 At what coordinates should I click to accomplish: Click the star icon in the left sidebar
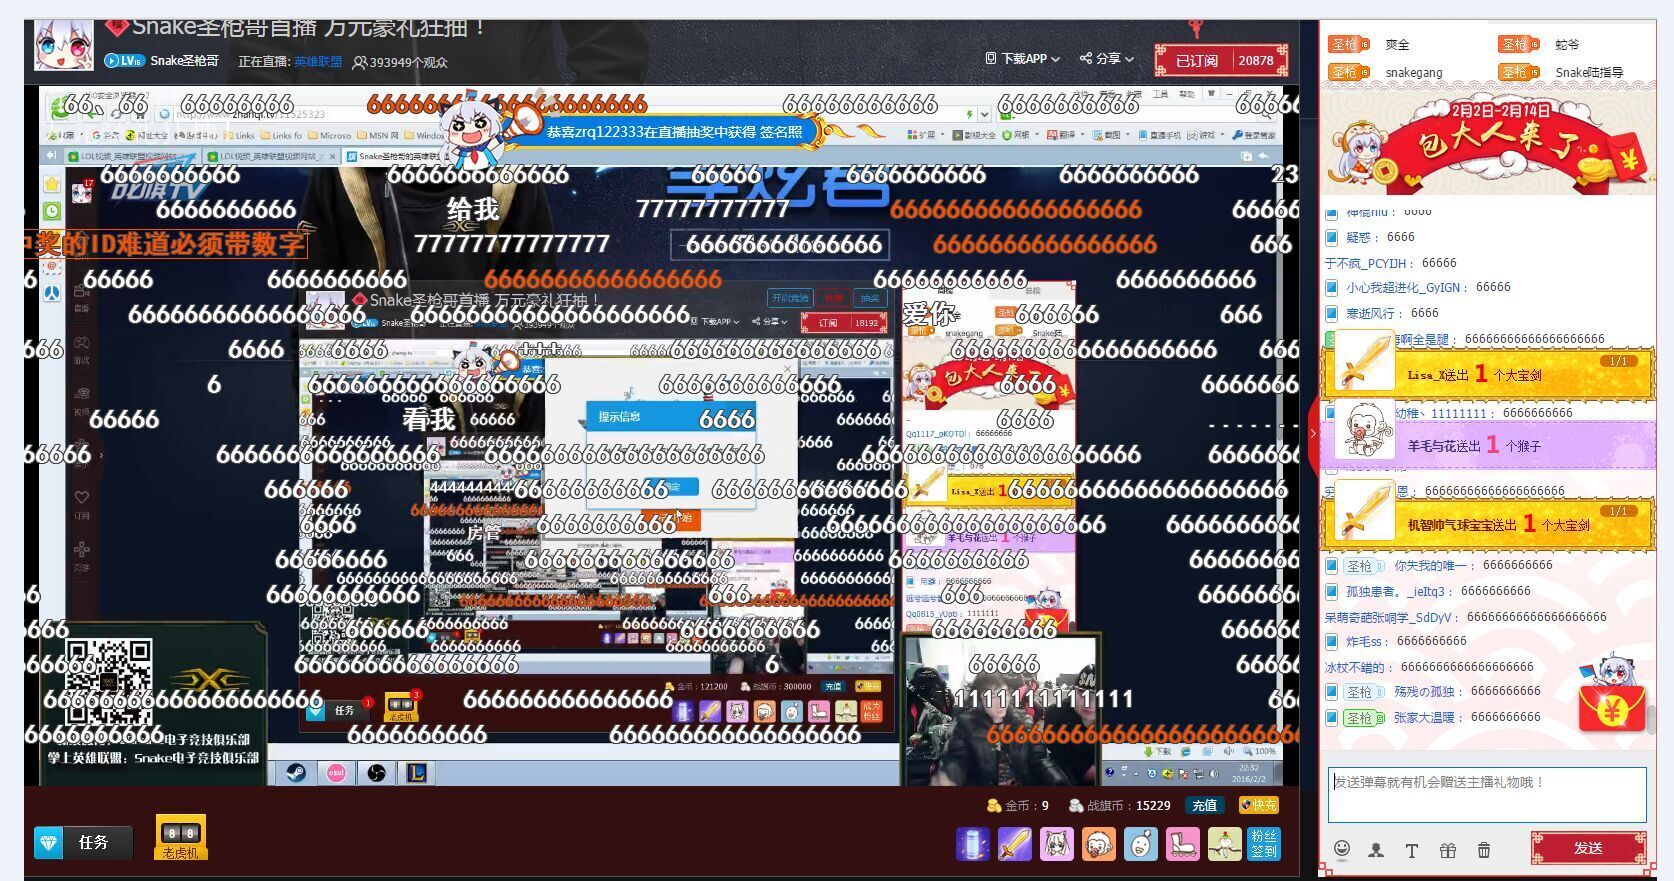pyautogui.click(x=52, y=184)
